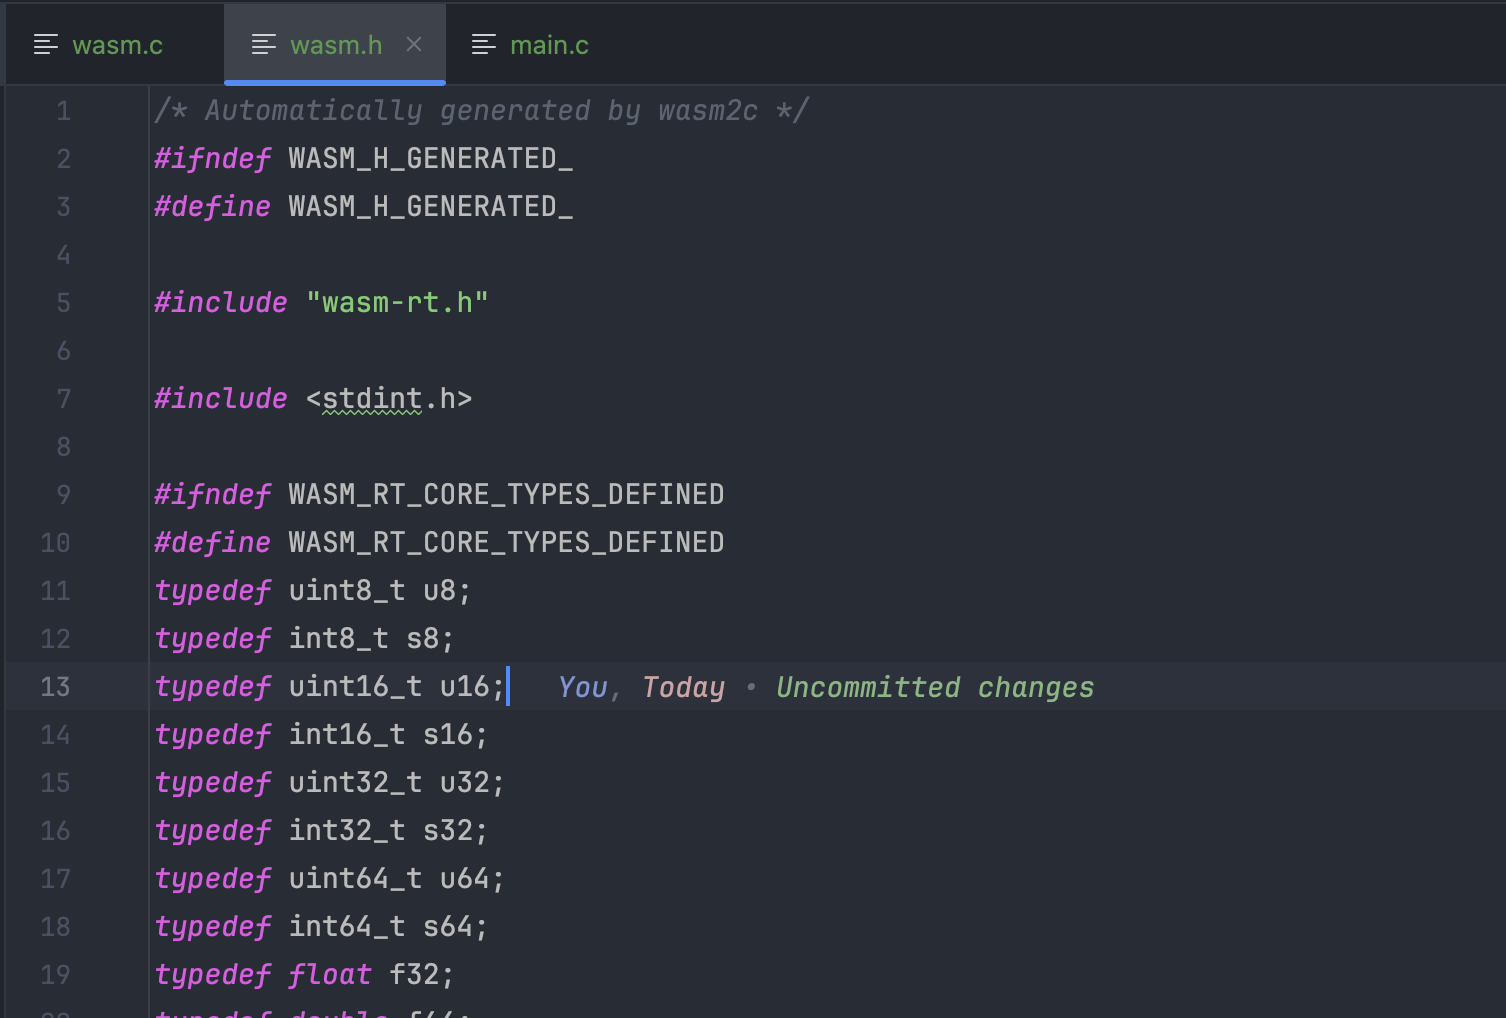Image resolution: width=1506 pixels, height=1018 pixels.
Task: Close the wasm.h tab
Action: (x=414, y=44)
